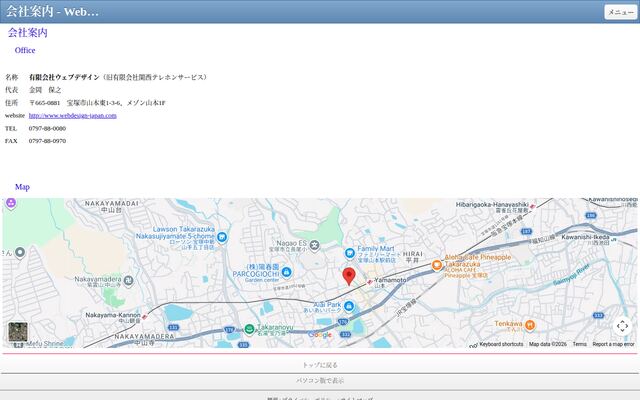Image resolution: width=640 pixels, height=400 pixels.
Task: Click Yamamoto station icon on map
Action: (x=370, y=282)
